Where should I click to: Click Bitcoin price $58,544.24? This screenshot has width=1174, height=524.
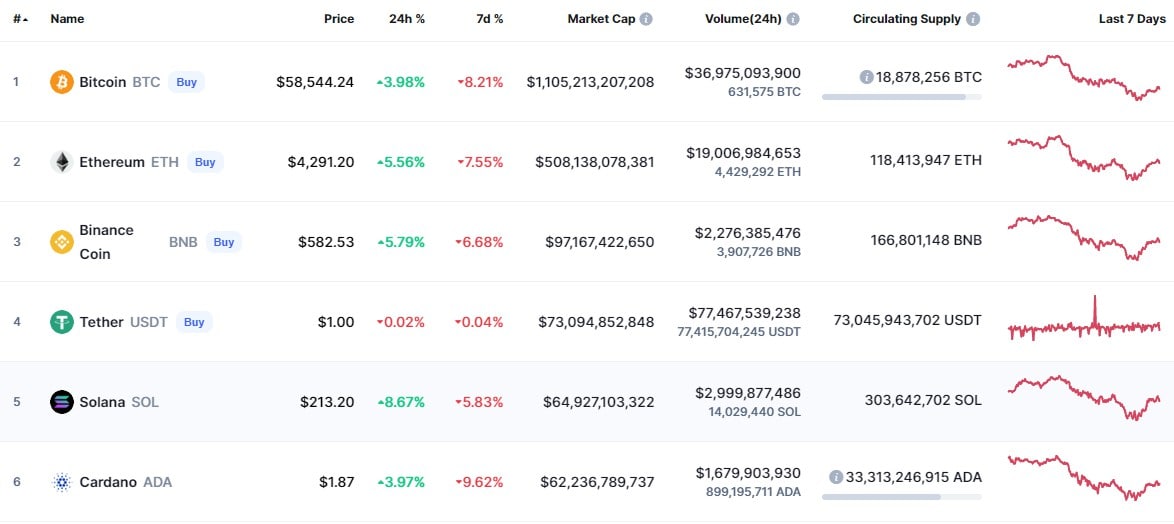(315, 82)
